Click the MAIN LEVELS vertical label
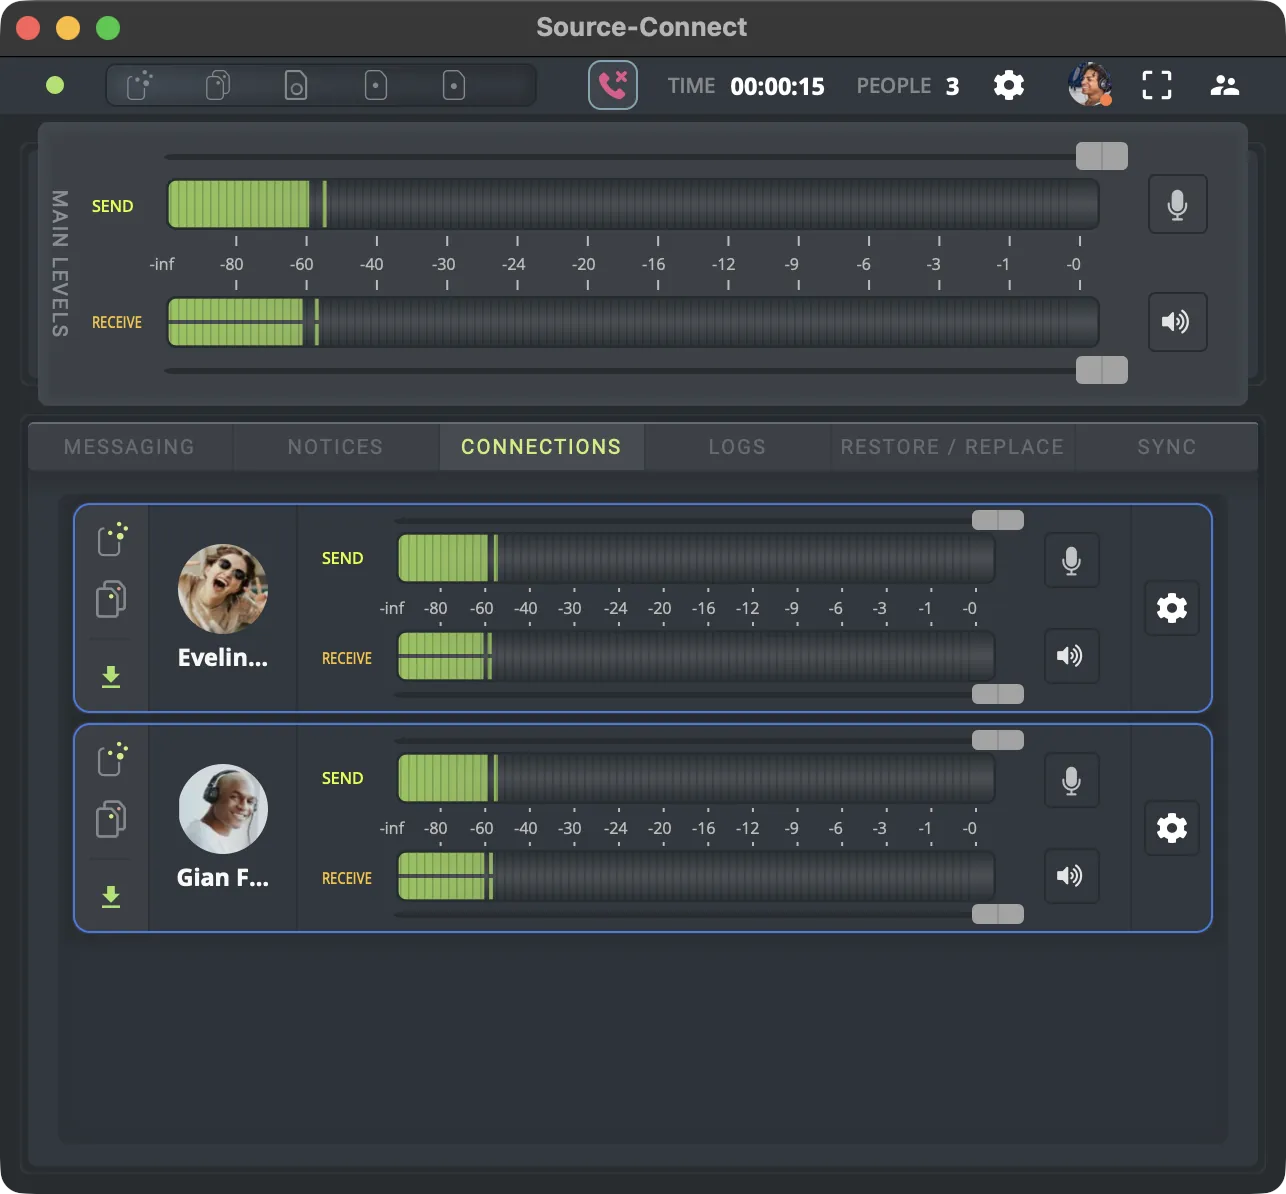The width and height of the screenshot is (1286, 1194). (60, 263)
